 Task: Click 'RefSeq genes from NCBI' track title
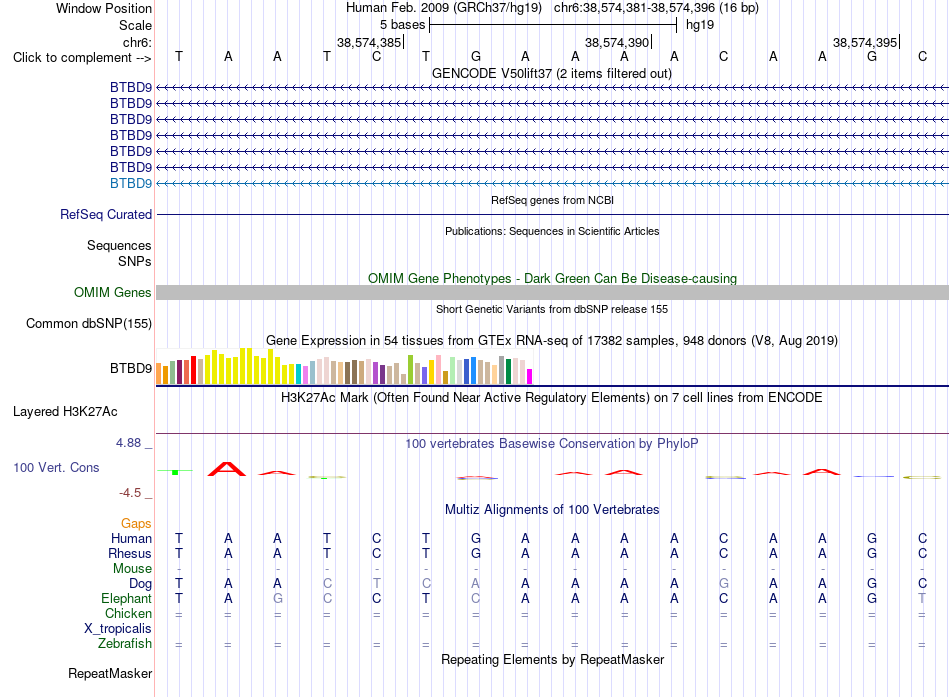tap(552, 200)
